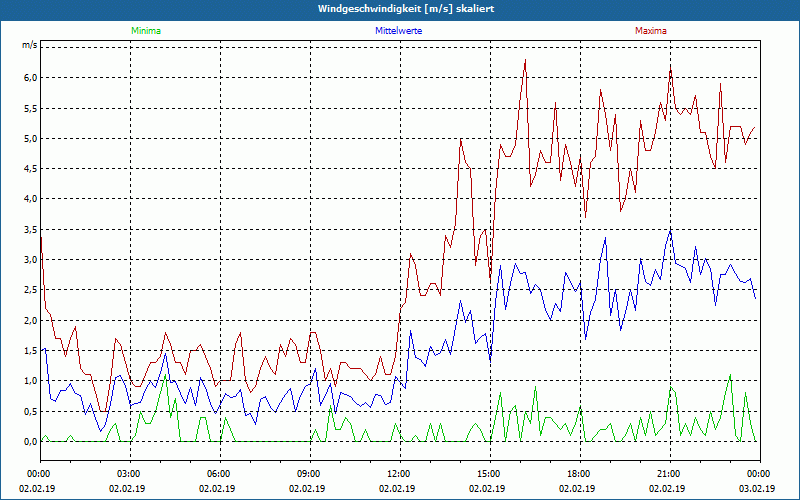
Task: Click the '06:00' time label
Action: [x=217, y=474]
